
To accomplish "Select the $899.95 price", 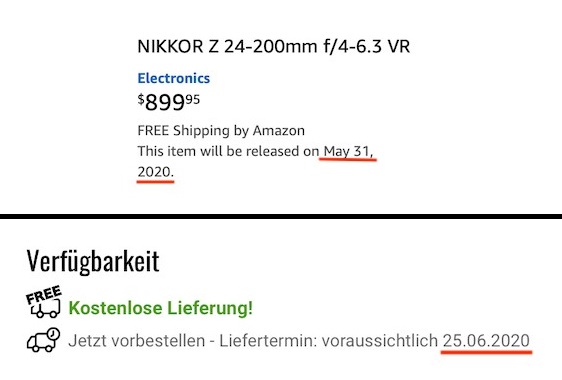I will point(168,103).
